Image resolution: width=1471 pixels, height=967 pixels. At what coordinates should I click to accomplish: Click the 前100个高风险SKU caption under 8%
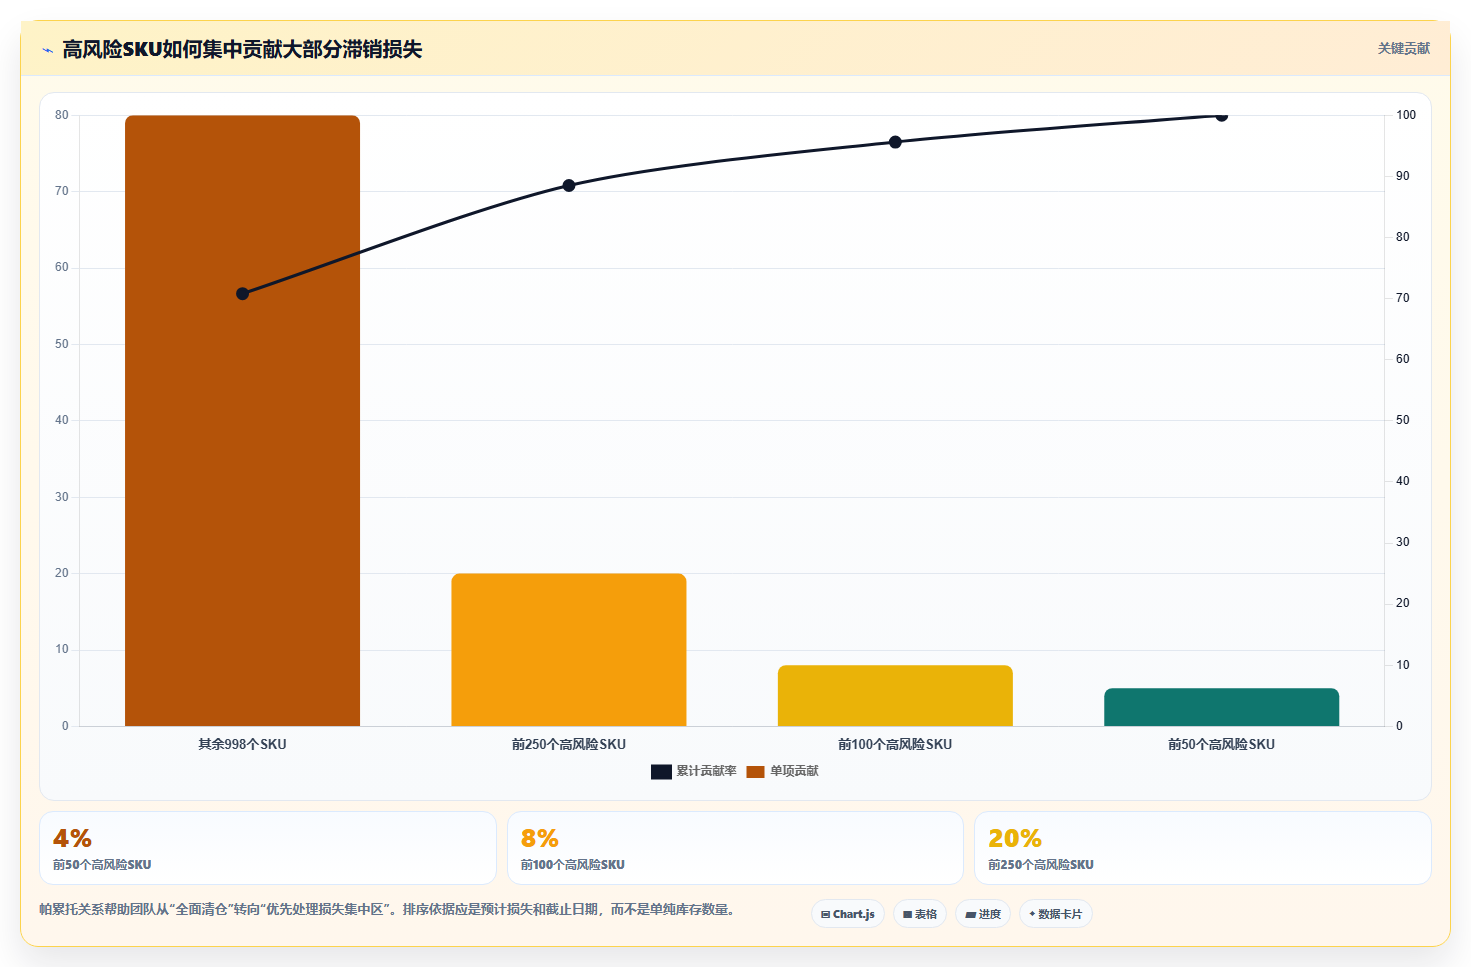(x=573, y=865)
